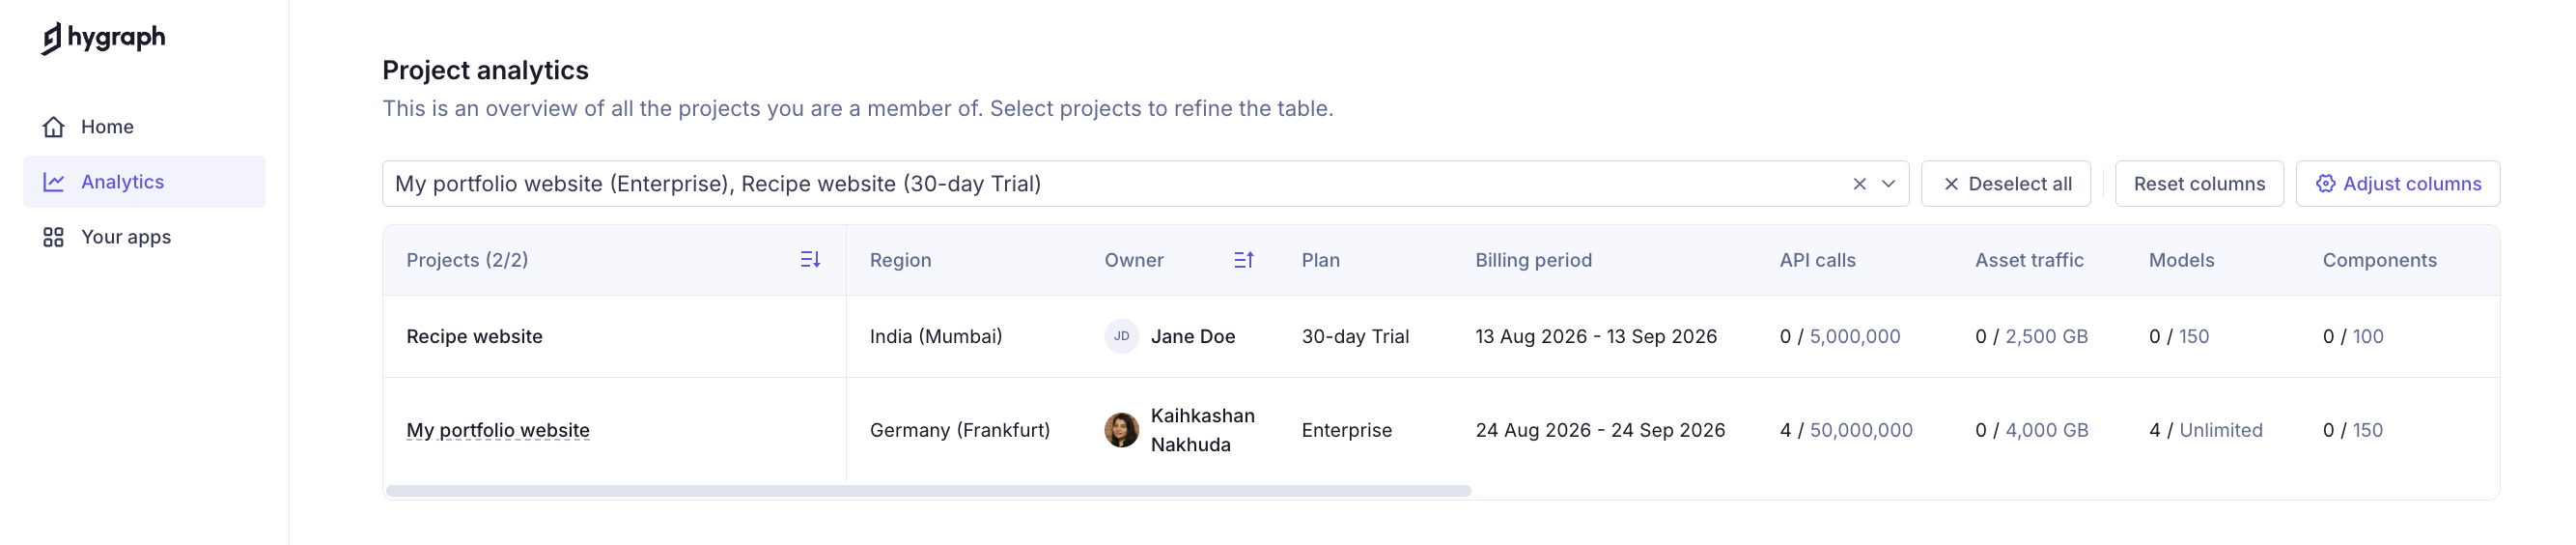
Task: Click the 4 / 50,000,000 API calls value
Action: click(1846, 430)
